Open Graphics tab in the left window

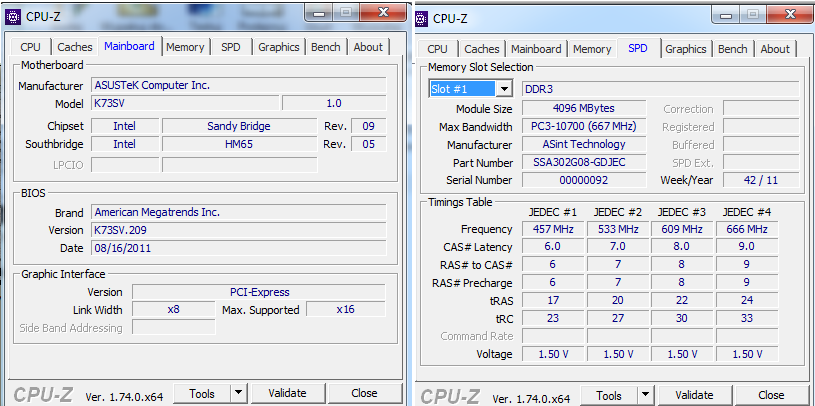279,47
